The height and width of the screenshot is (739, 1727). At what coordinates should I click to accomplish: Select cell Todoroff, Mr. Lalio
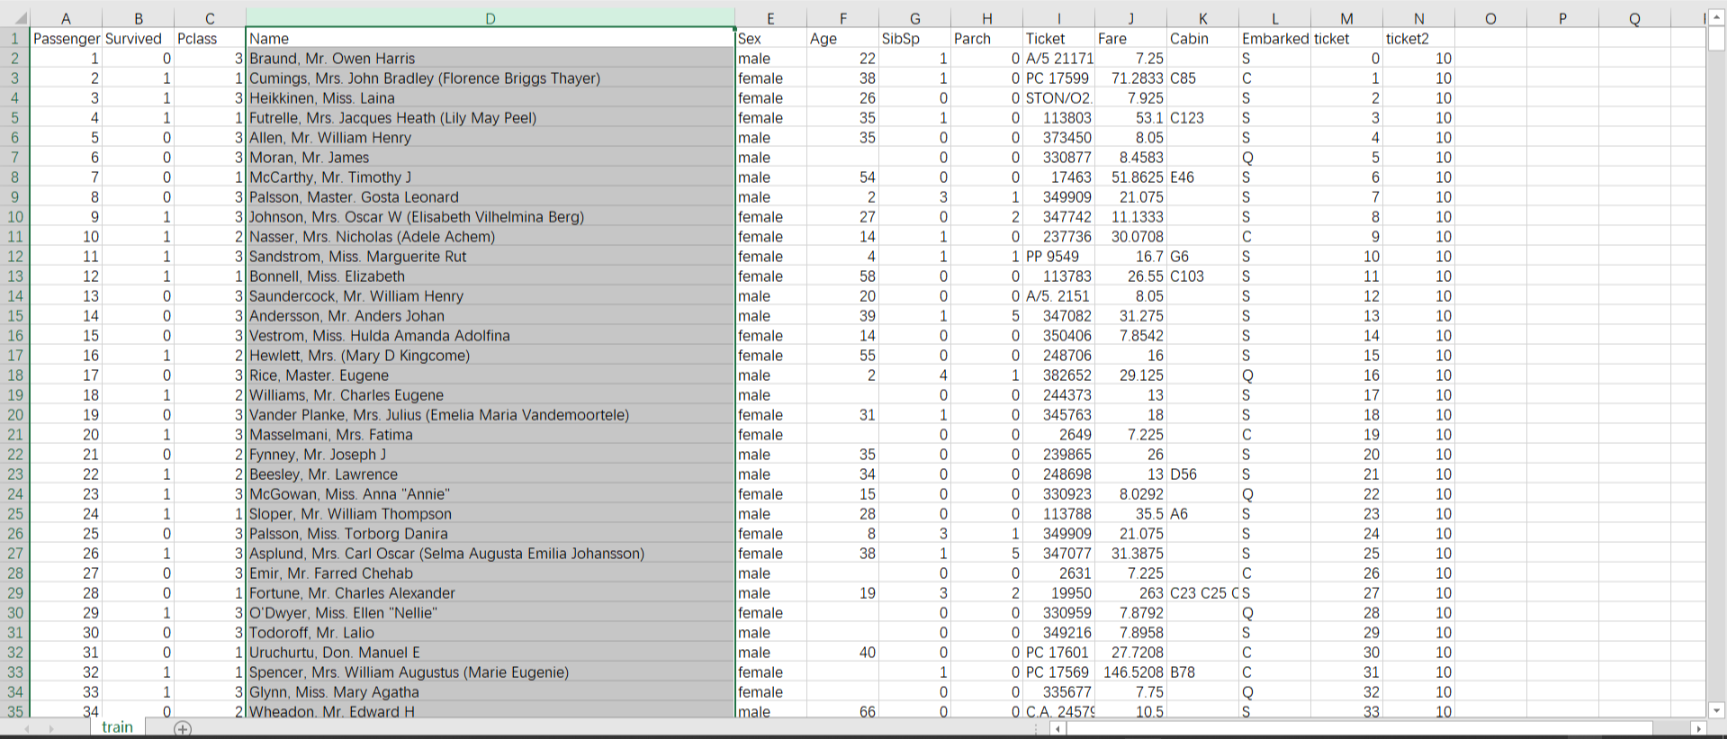[x=490, y=632]
